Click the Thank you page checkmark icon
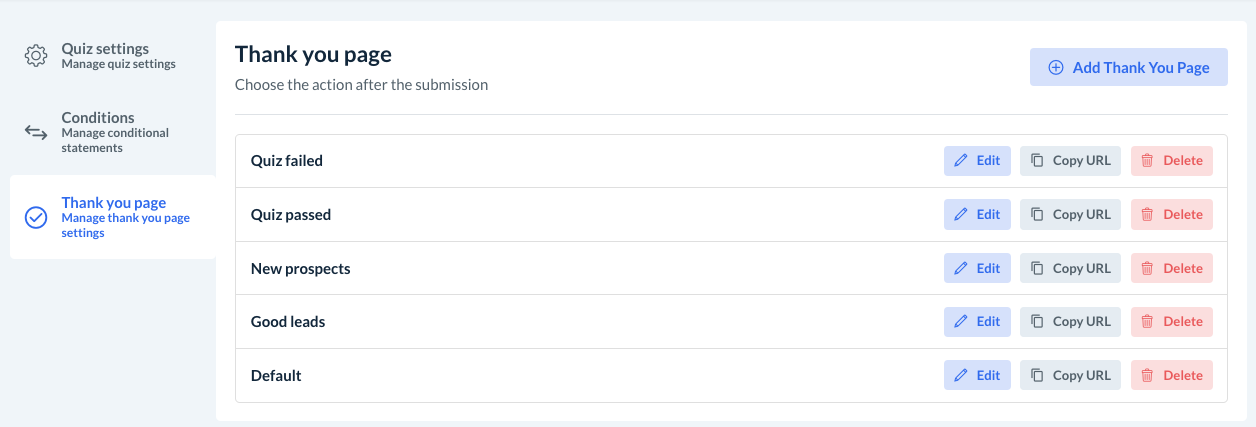Viewport: 1256px width, 427px height. [36, 217]
